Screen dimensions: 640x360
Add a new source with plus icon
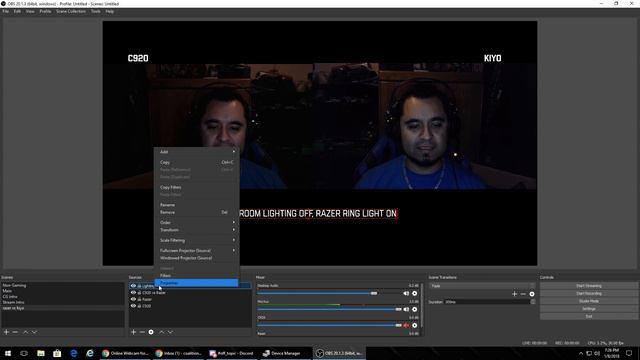(133, 332)
